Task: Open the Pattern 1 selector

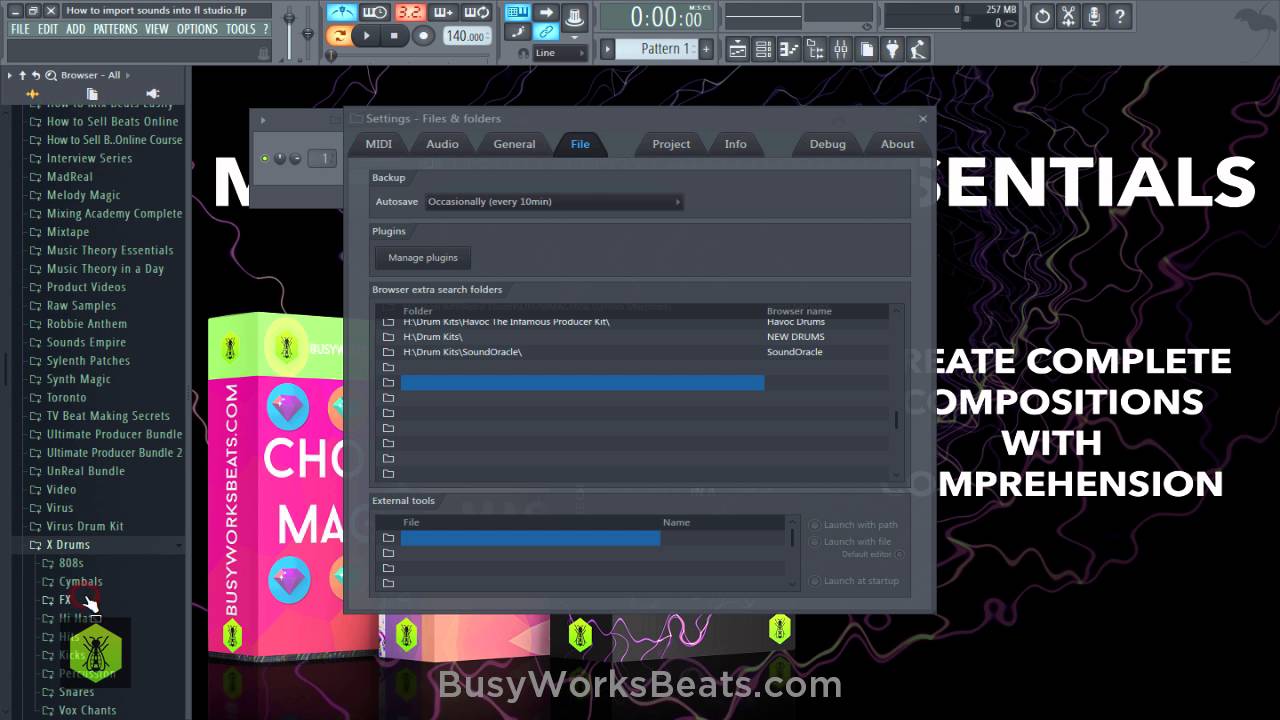Action: tap(656, 48)
